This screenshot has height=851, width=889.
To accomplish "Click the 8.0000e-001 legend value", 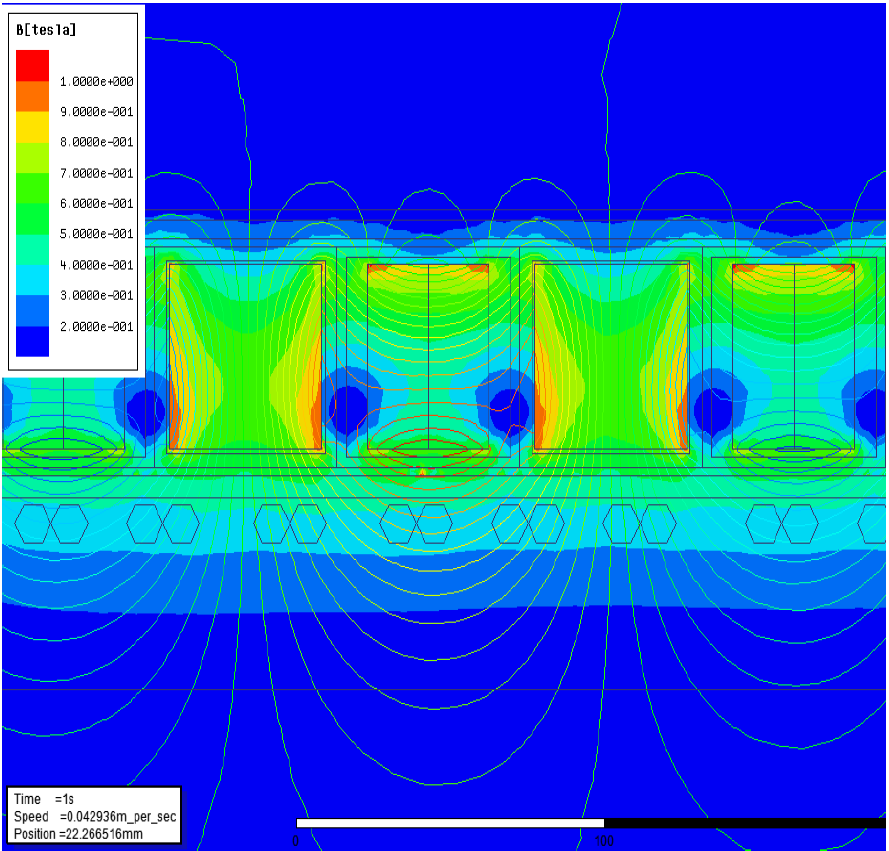I will coord(97,142).
